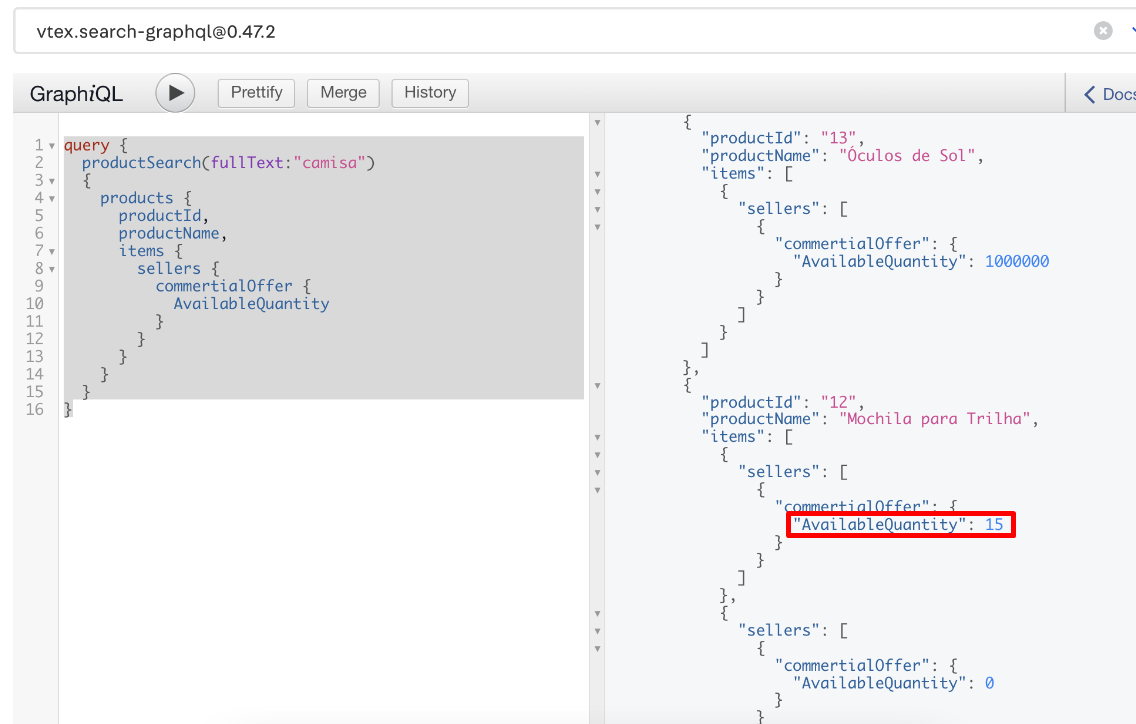
Task: Fold the last sellers array in results
Action: point(598,631)
